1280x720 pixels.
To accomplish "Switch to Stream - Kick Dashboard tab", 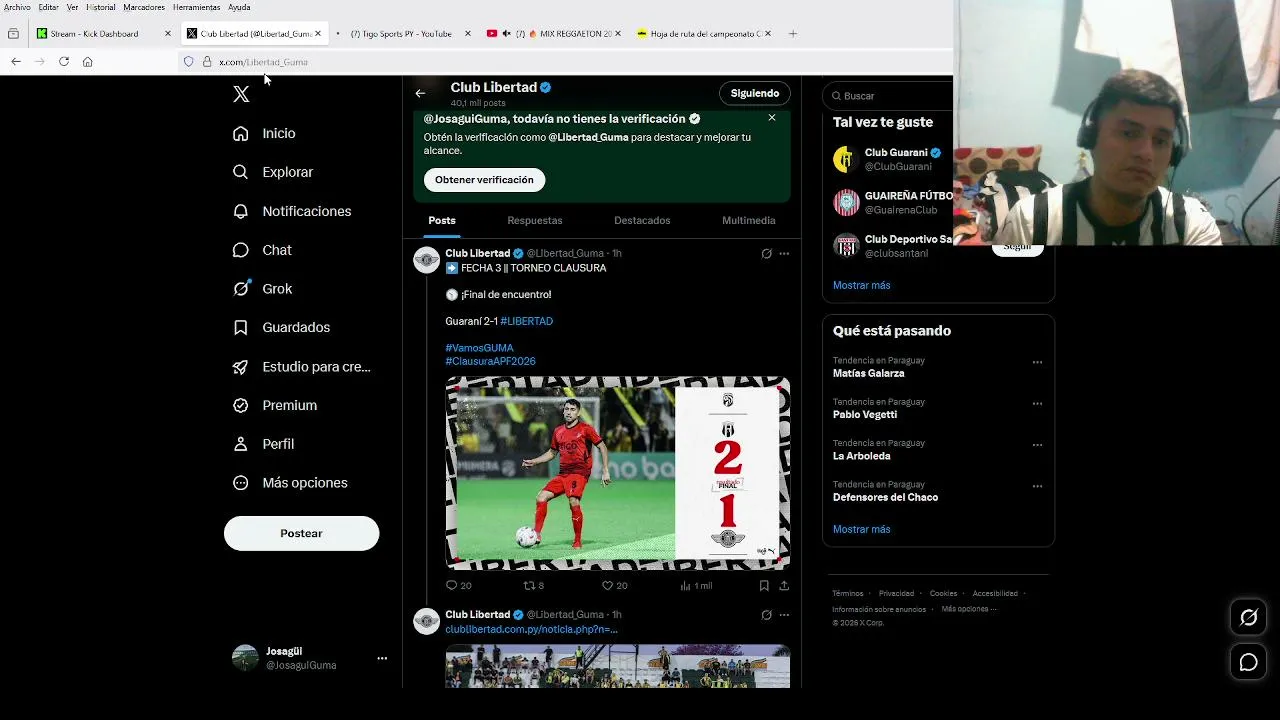I will point(103,33).
